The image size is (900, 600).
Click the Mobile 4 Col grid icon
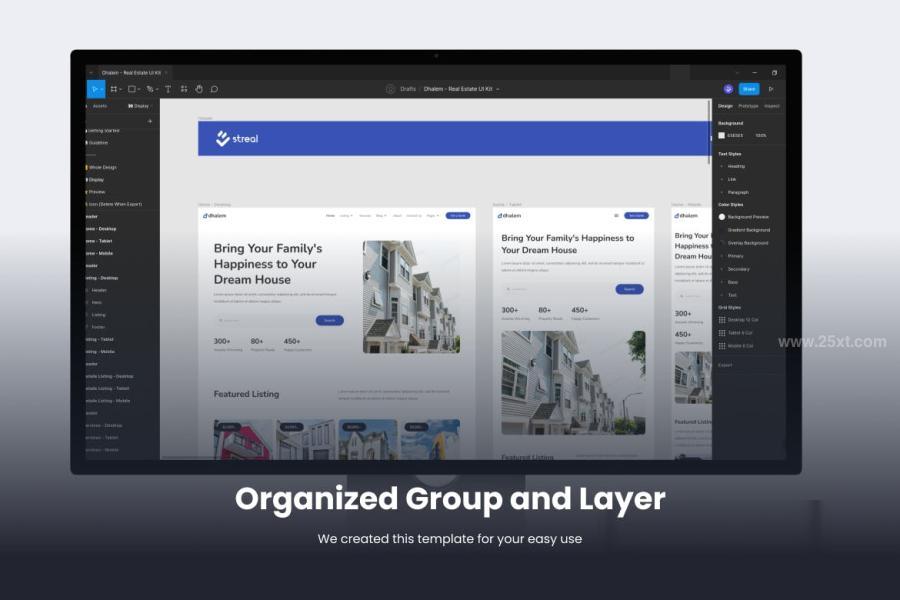[x=722, y=346]
